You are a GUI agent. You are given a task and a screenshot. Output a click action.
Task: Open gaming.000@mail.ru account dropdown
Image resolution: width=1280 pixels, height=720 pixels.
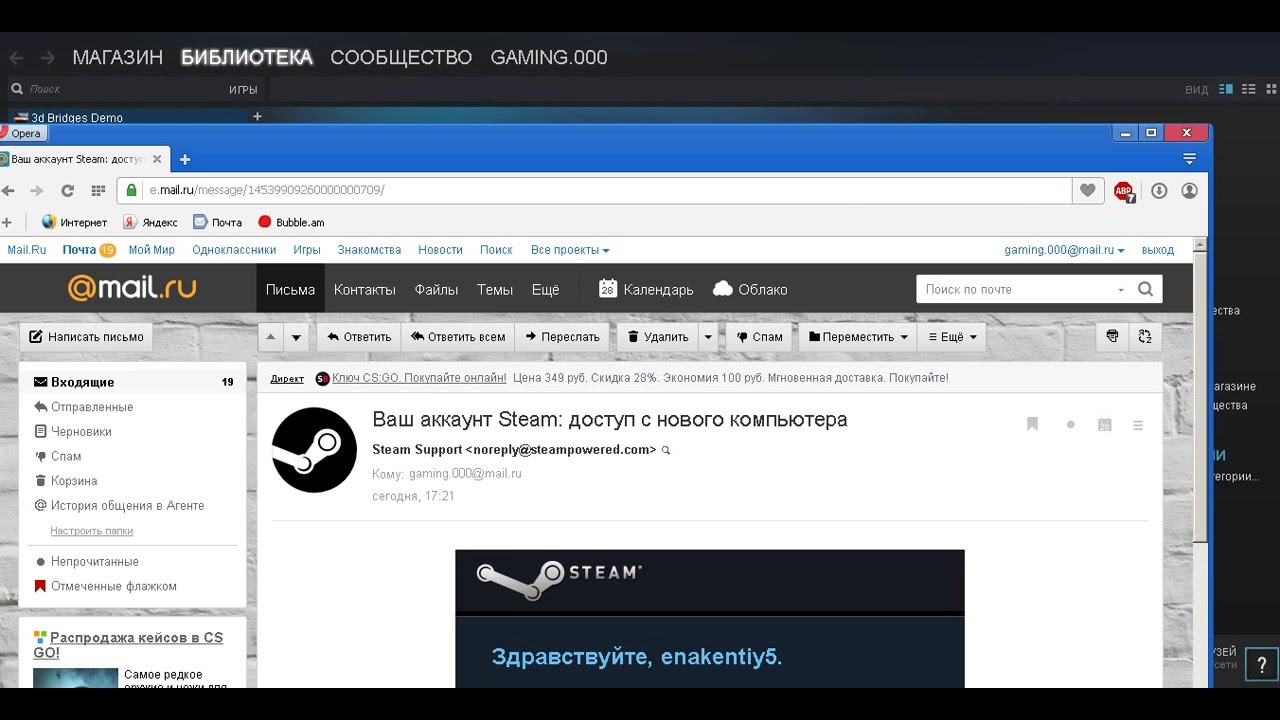pos(1064,250)
